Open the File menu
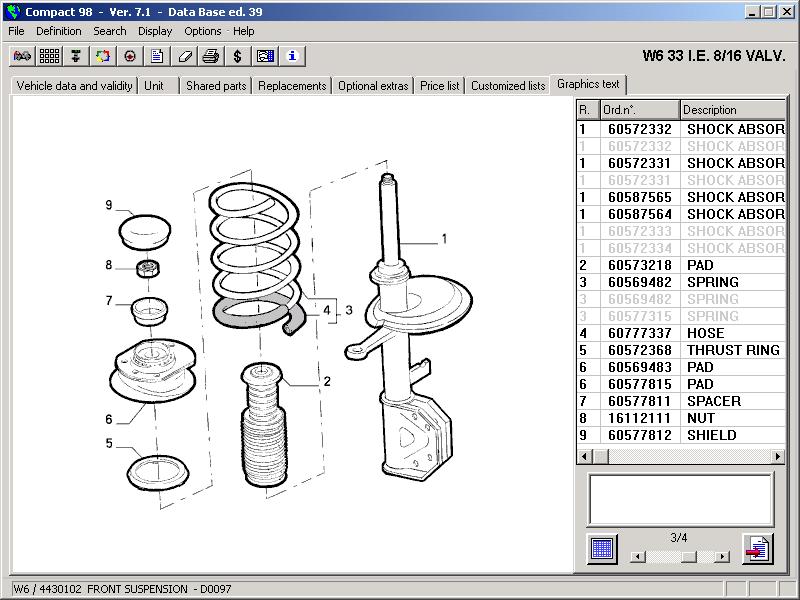Image resolution: width=800 pixels, height=600 pixels. 16,31
